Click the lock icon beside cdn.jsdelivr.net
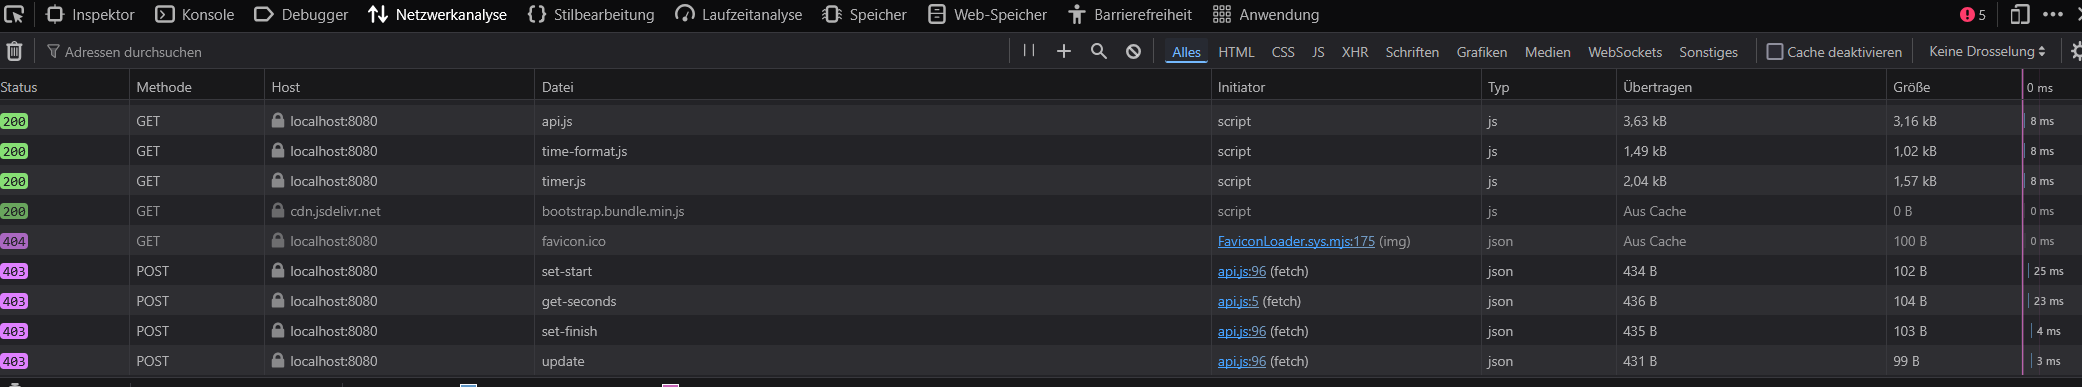2082x387 pixels. tap(278, 211)
